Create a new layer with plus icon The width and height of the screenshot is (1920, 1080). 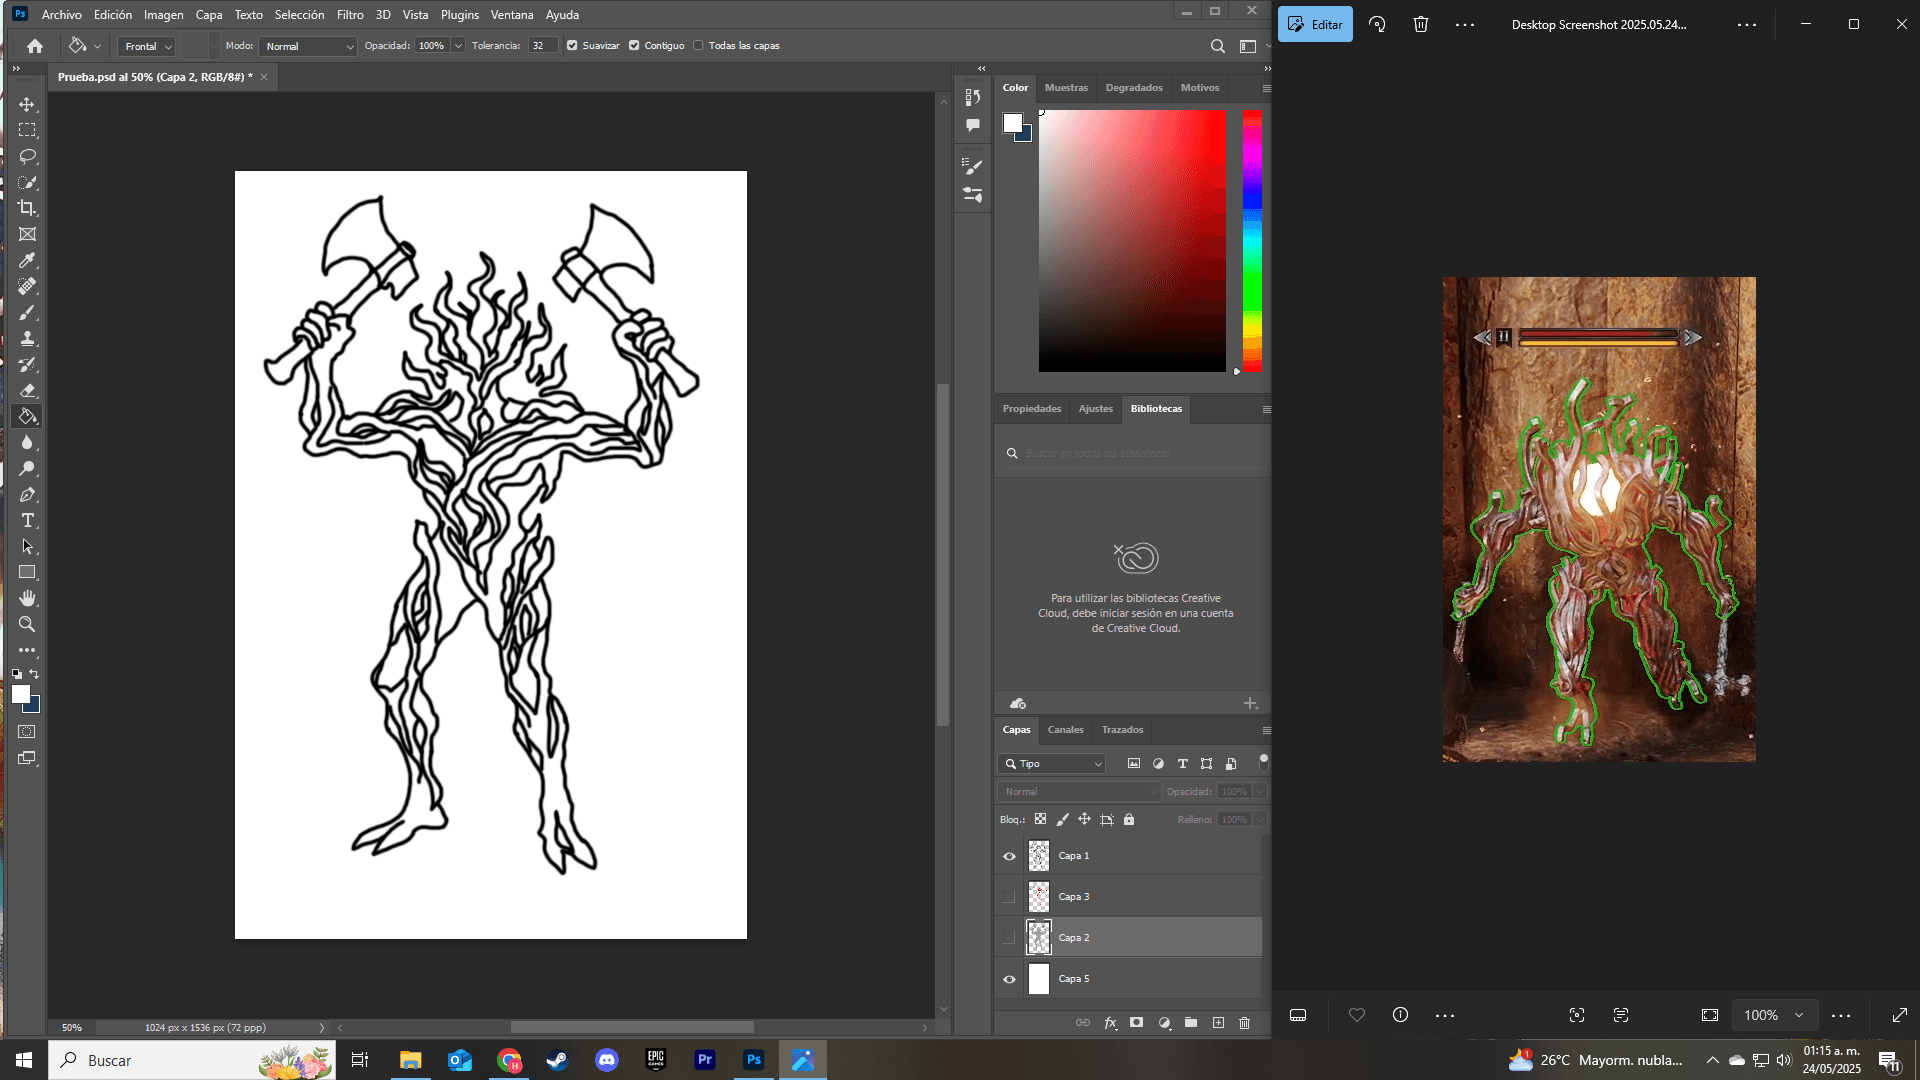click(x=1218, y=1023)
